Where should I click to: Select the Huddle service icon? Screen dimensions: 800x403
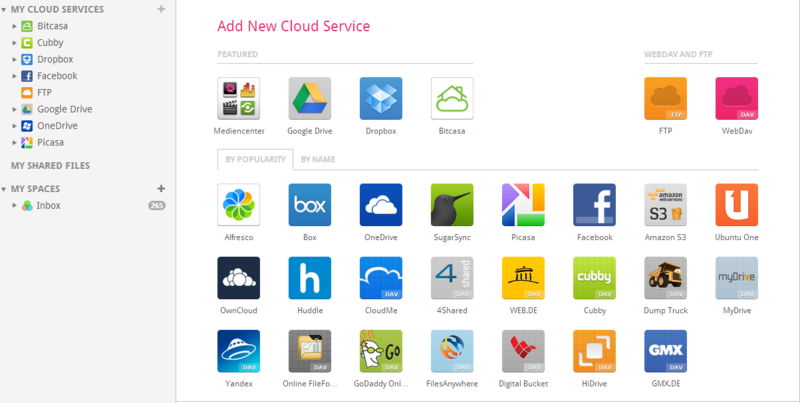tap(310, 278)
